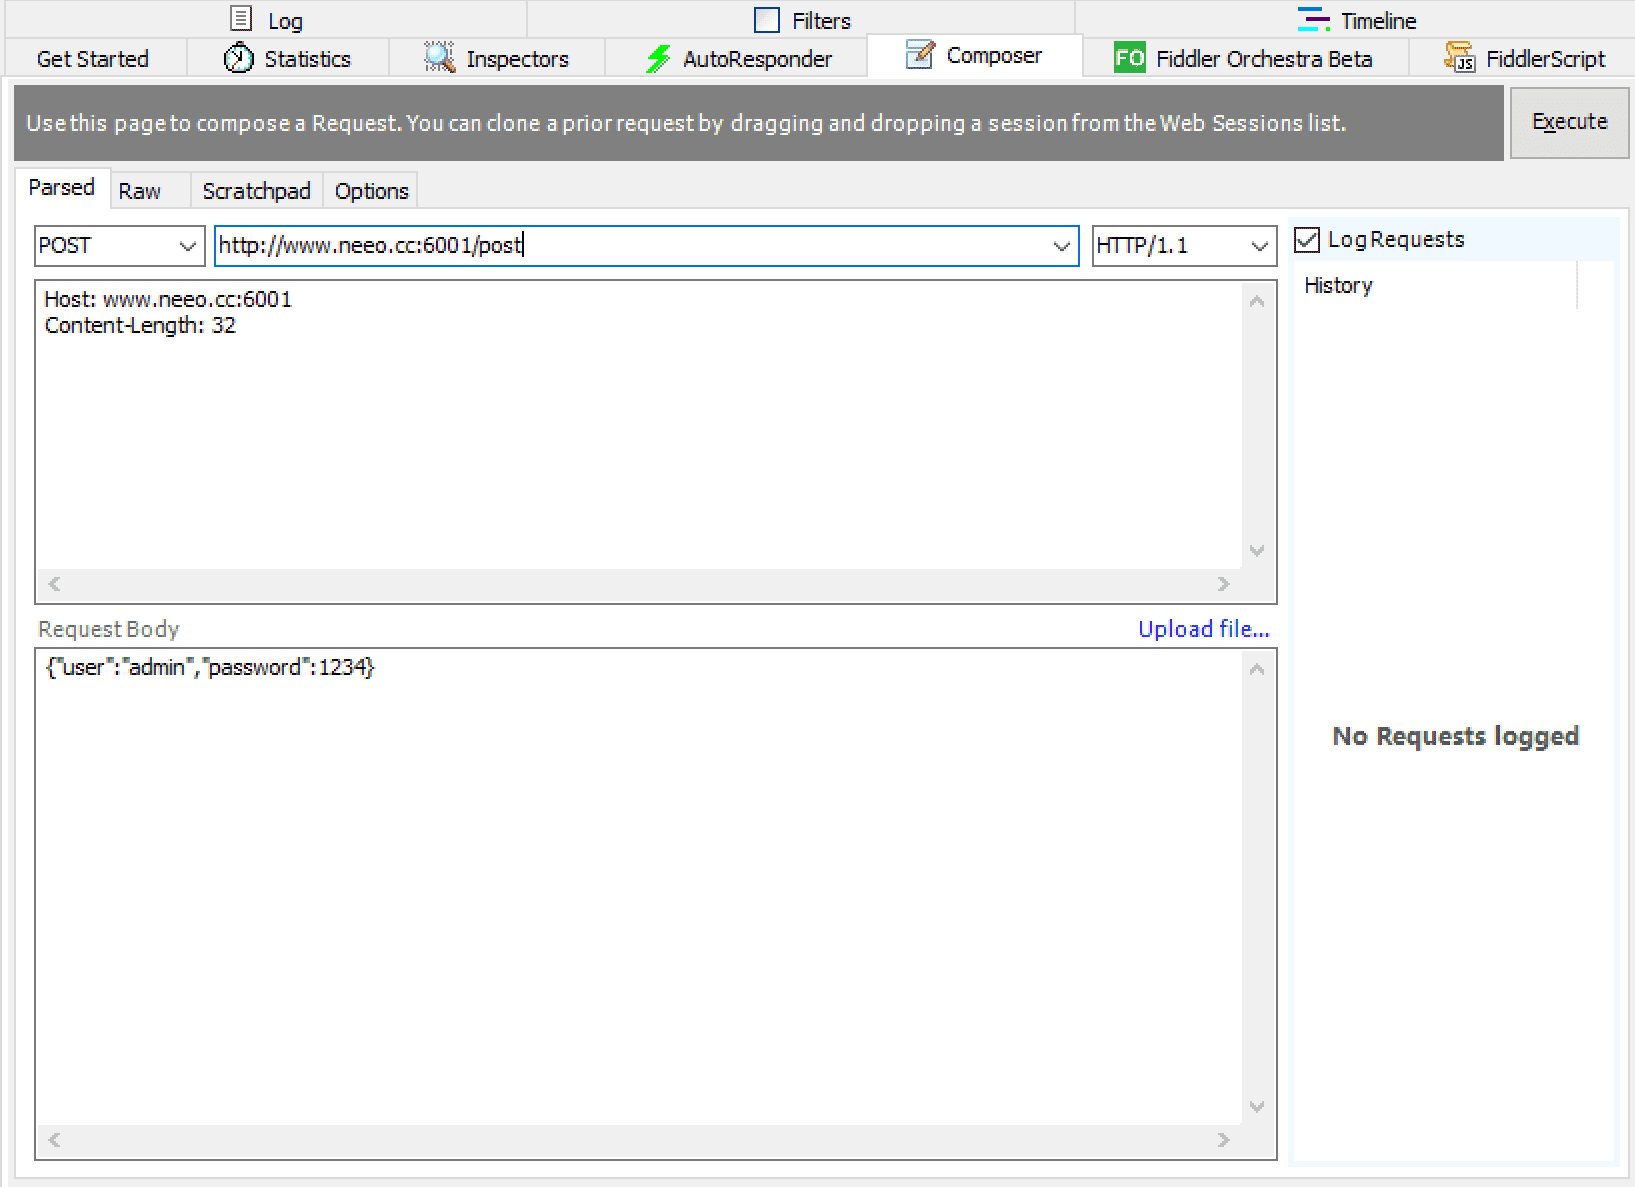Switch to the AutoResponder tab

click(738, 59)
